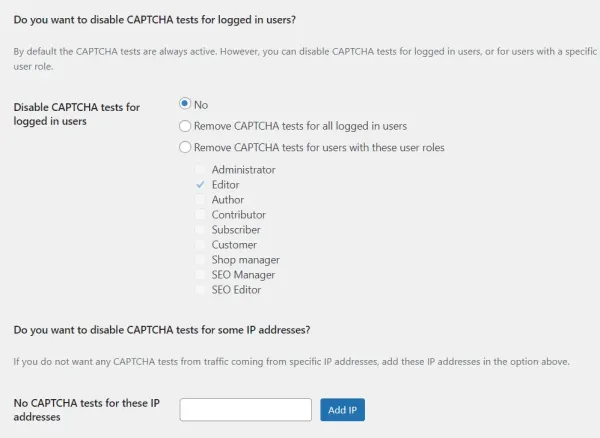600x438 pixels.
Task: Click the 'SEO Editor' label text
Action: [236, 290]
